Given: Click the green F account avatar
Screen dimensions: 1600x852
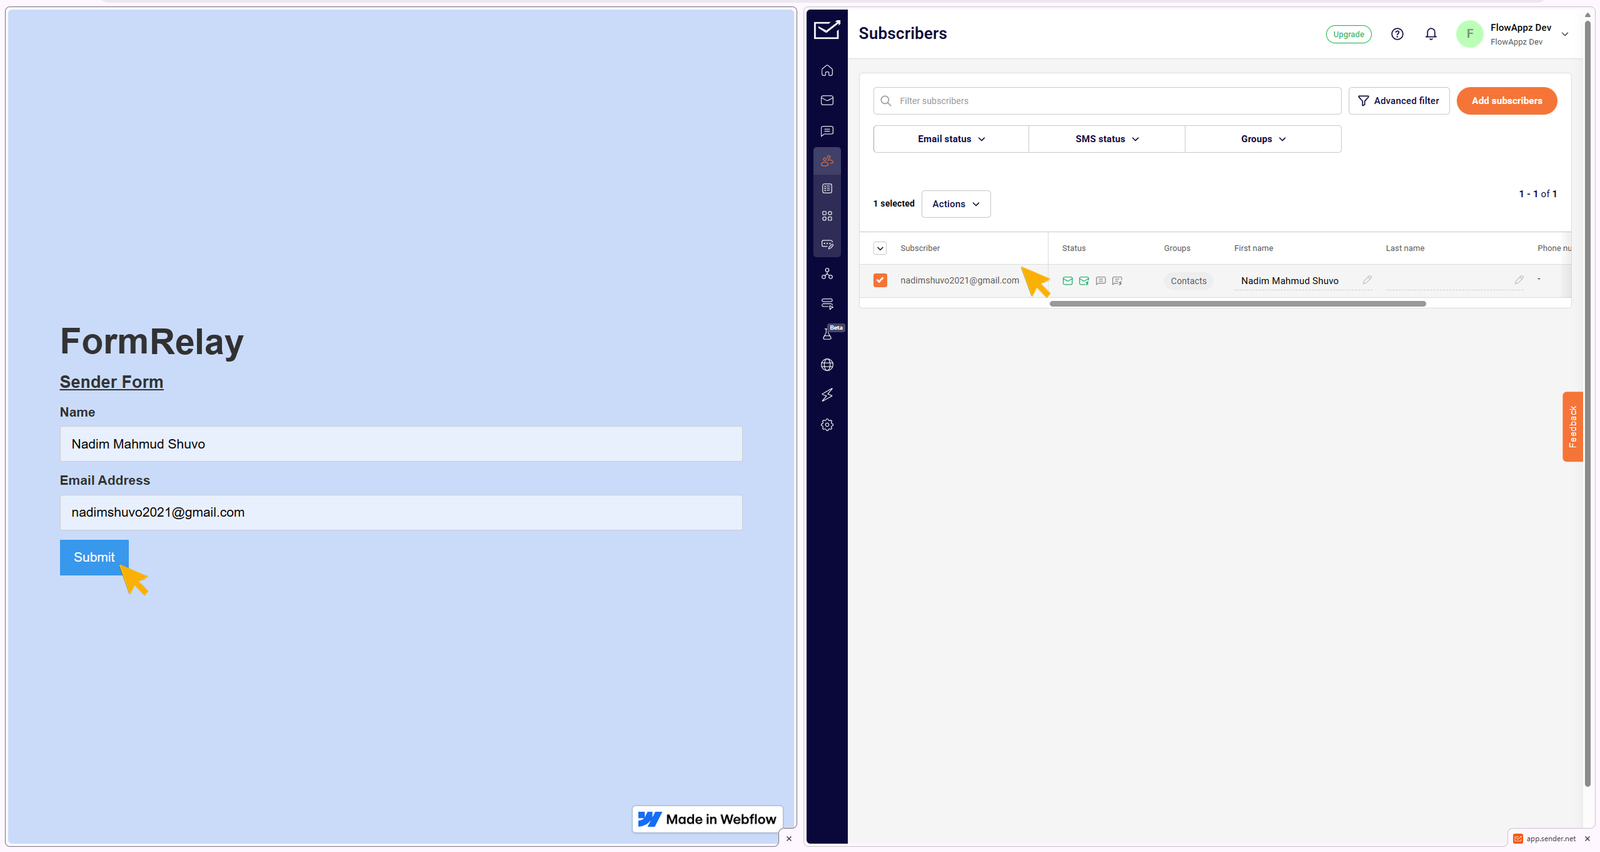Looking at the screenshot, I should click(1469, 34).
